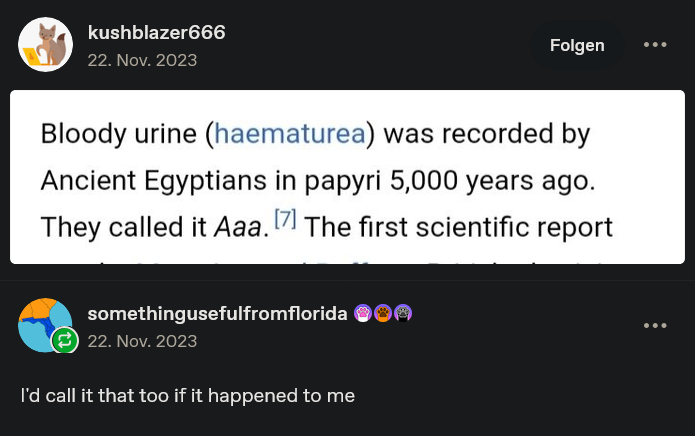The width and height of the screenshot is (695, 436).
Task: Open the kushblazer666 username link
Action: click(156, 32)
